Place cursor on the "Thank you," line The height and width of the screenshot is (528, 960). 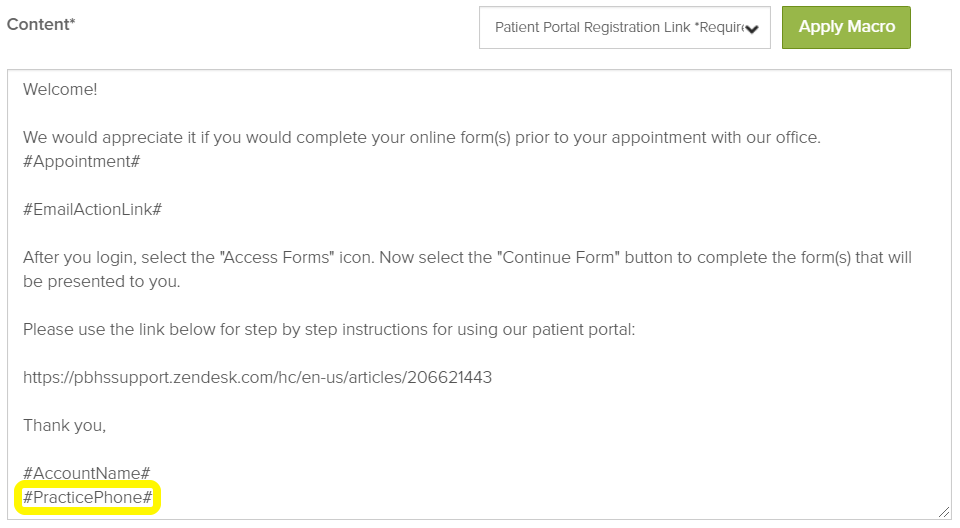click(64, 425)
